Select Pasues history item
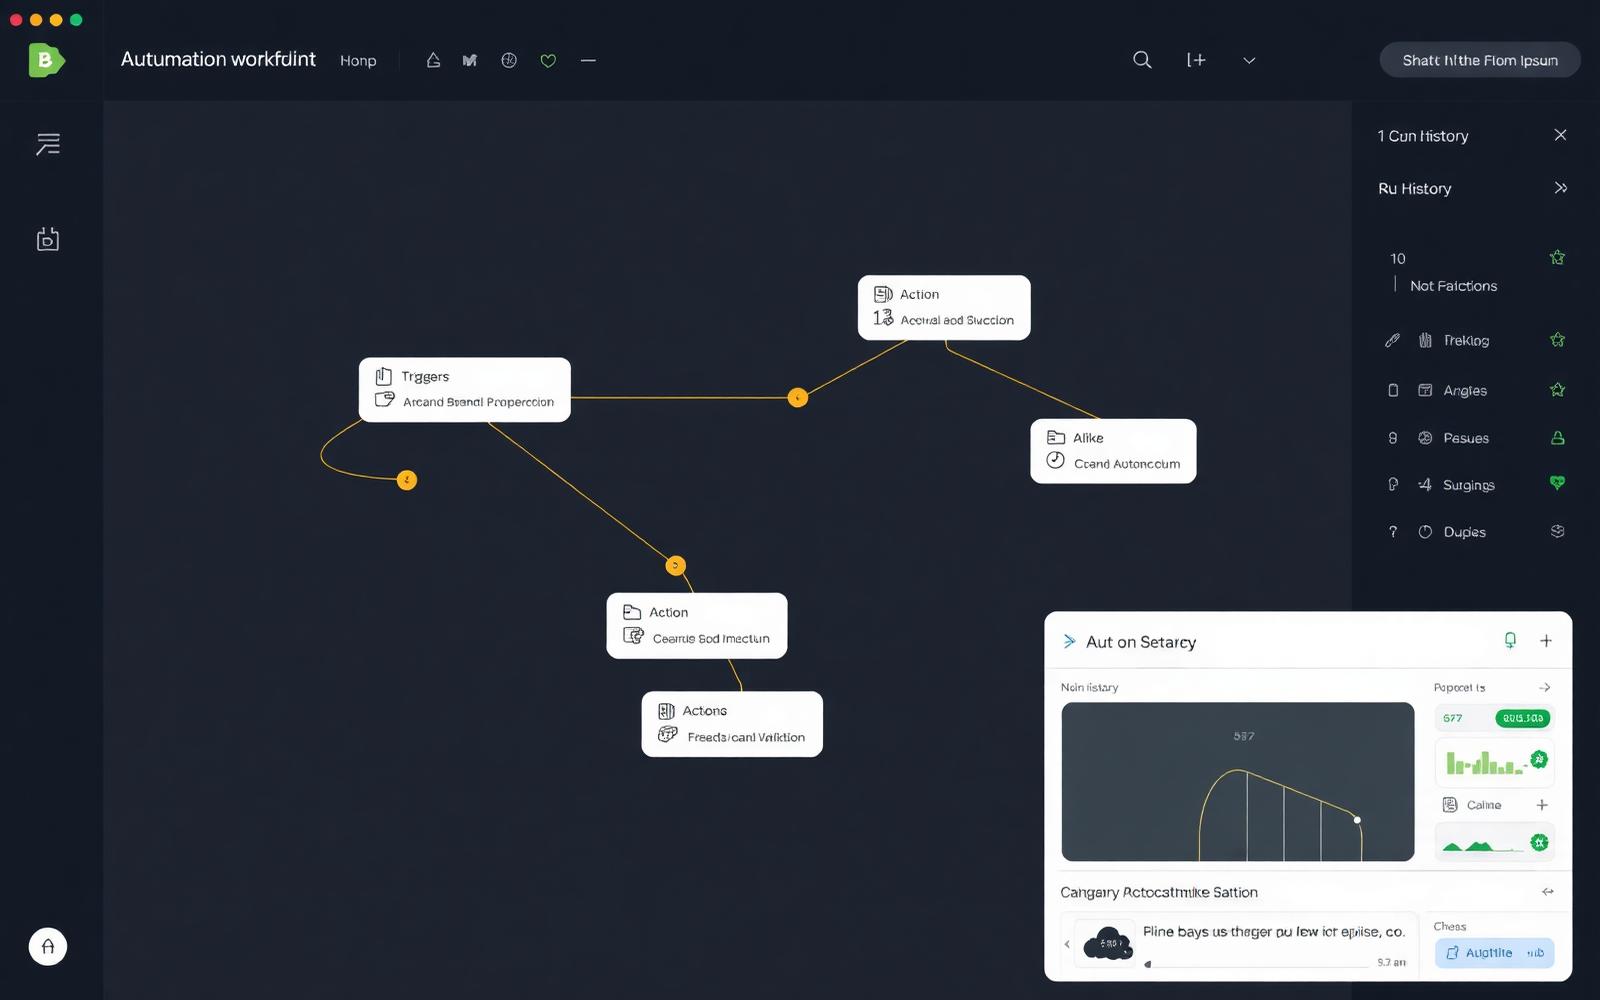 click(x=1466, y=438)
